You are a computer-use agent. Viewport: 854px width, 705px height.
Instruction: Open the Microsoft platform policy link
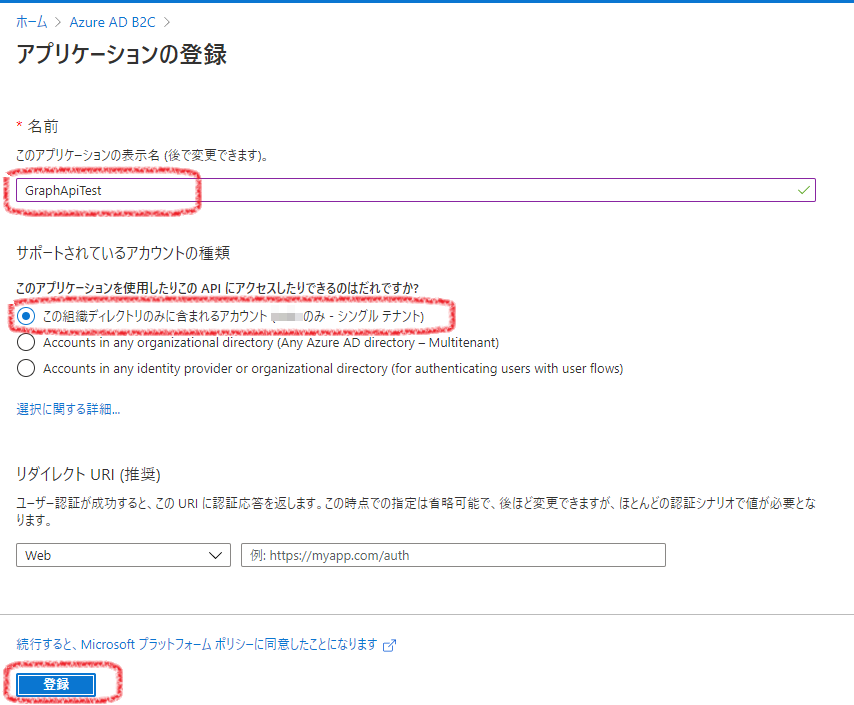pyautogui.click(x=197, y=645)
